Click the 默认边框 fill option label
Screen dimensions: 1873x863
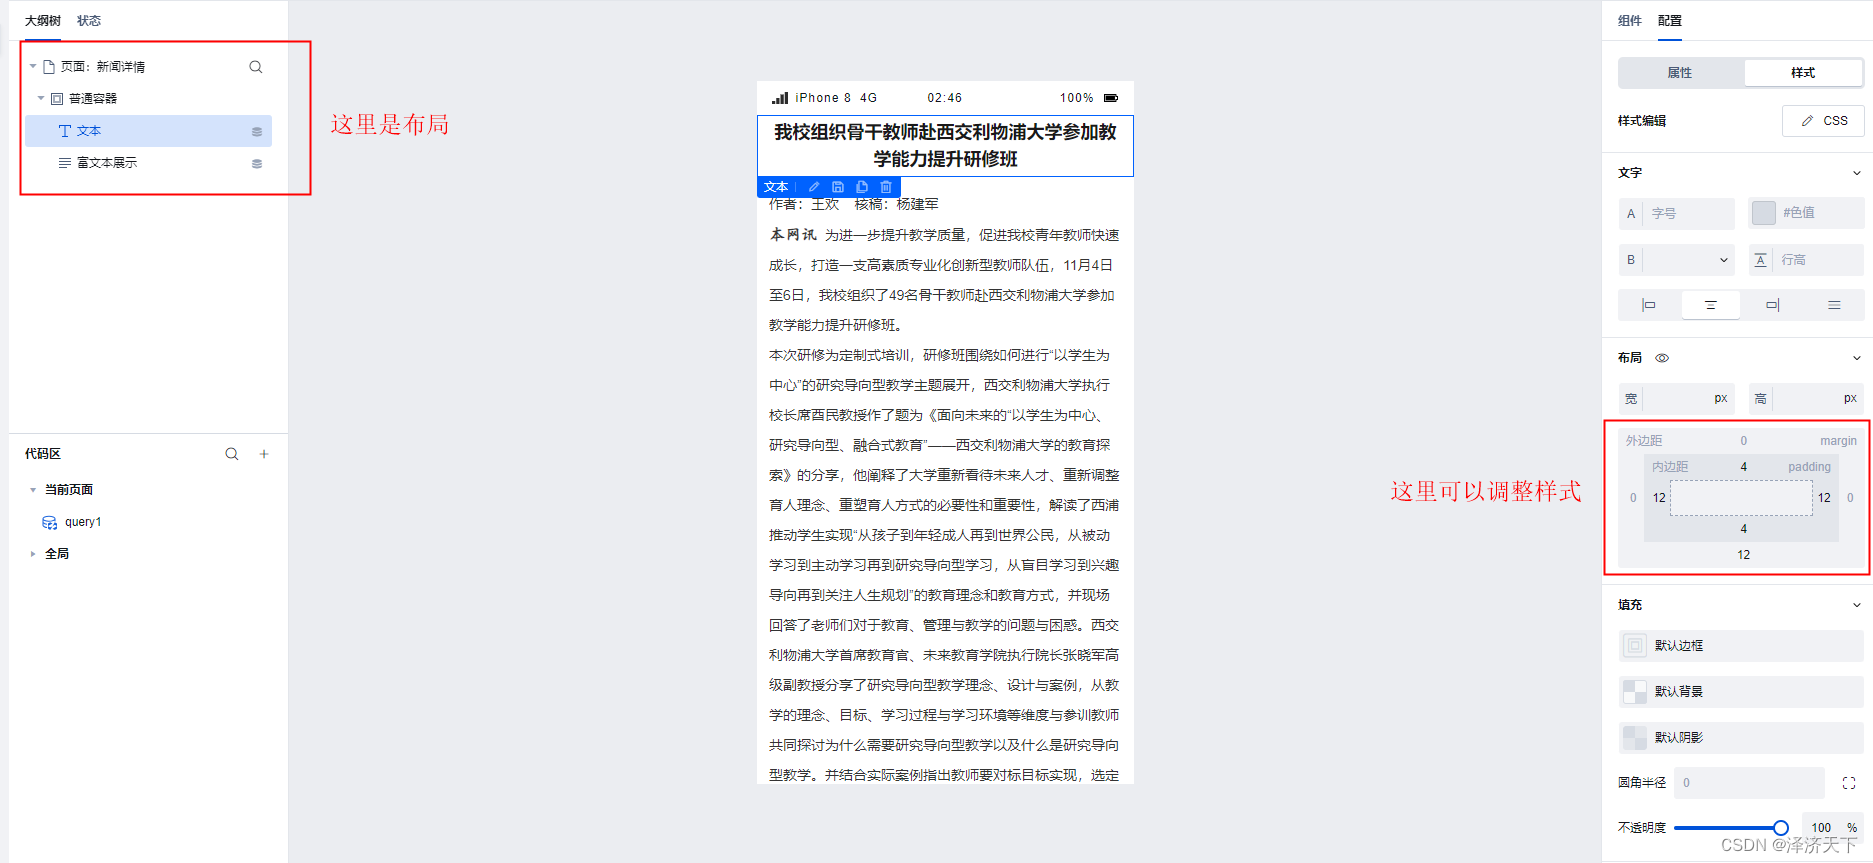[x=1679, y=646]
